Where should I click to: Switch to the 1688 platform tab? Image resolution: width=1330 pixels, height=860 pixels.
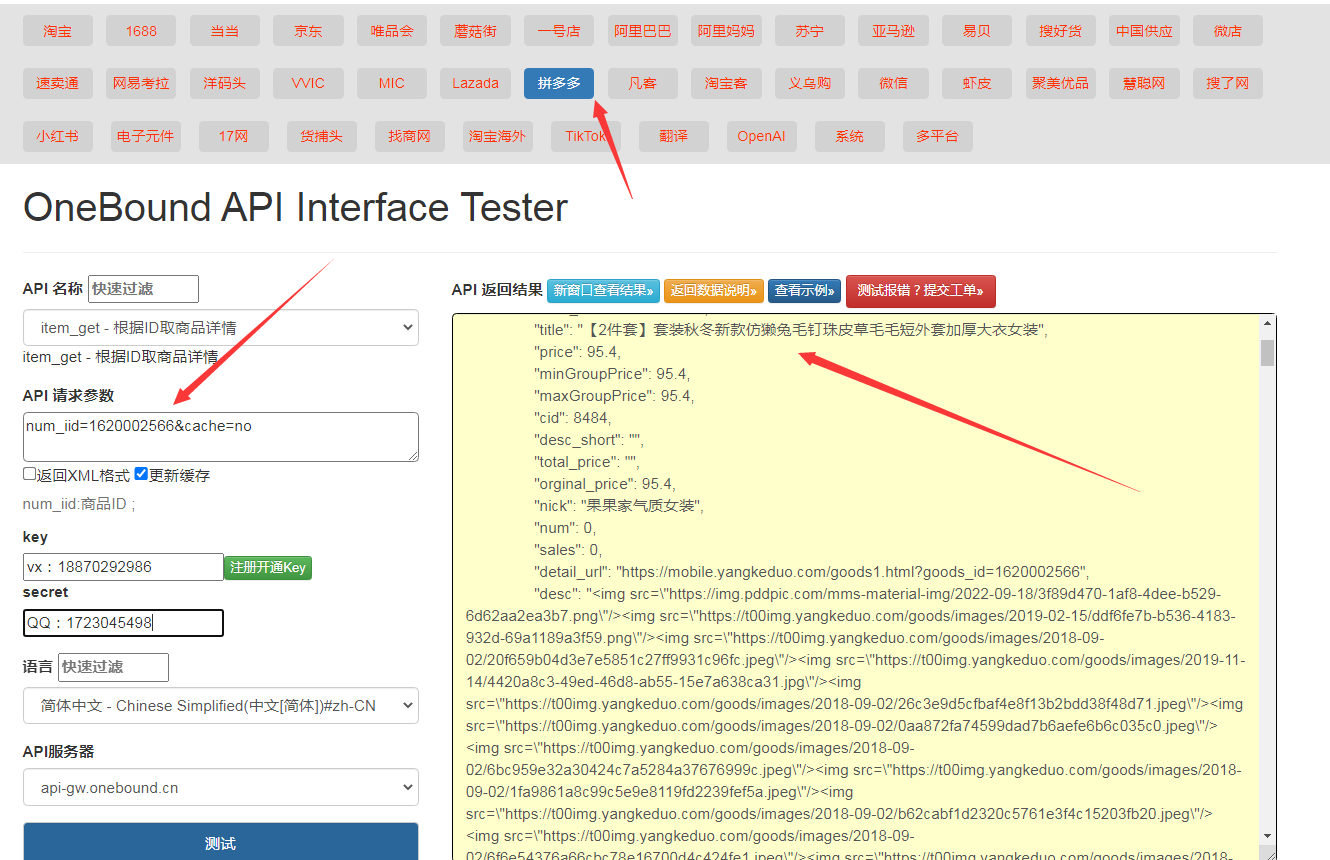141,31
